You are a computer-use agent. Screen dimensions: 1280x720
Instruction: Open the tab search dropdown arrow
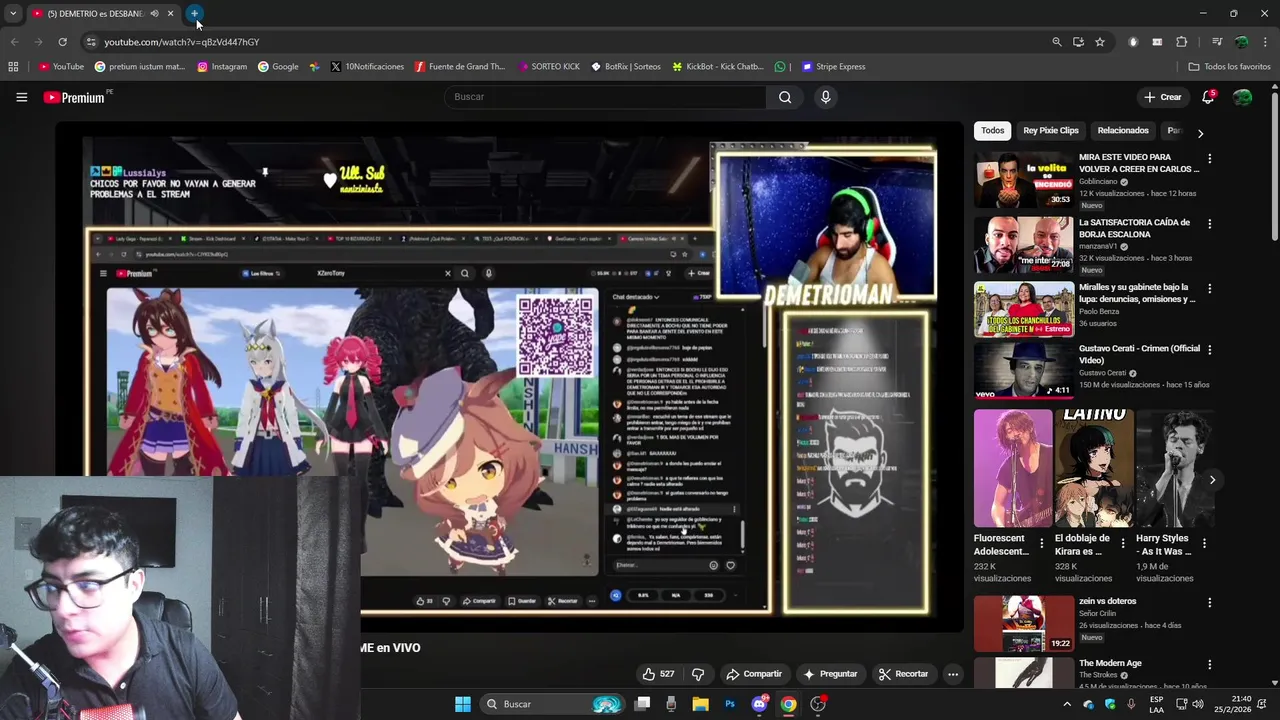(x=13, y=14)
